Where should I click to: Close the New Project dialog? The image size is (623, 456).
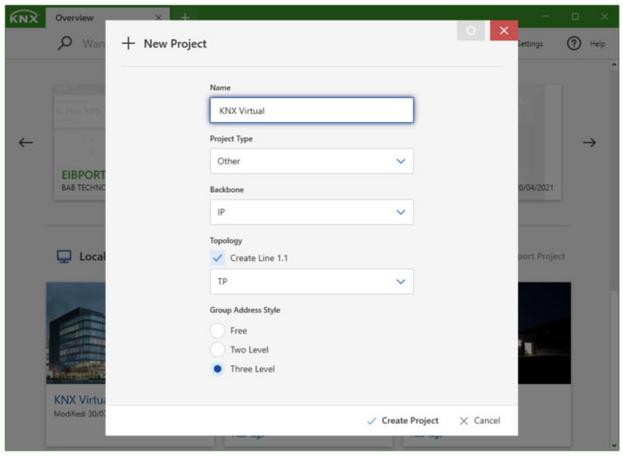503,31
